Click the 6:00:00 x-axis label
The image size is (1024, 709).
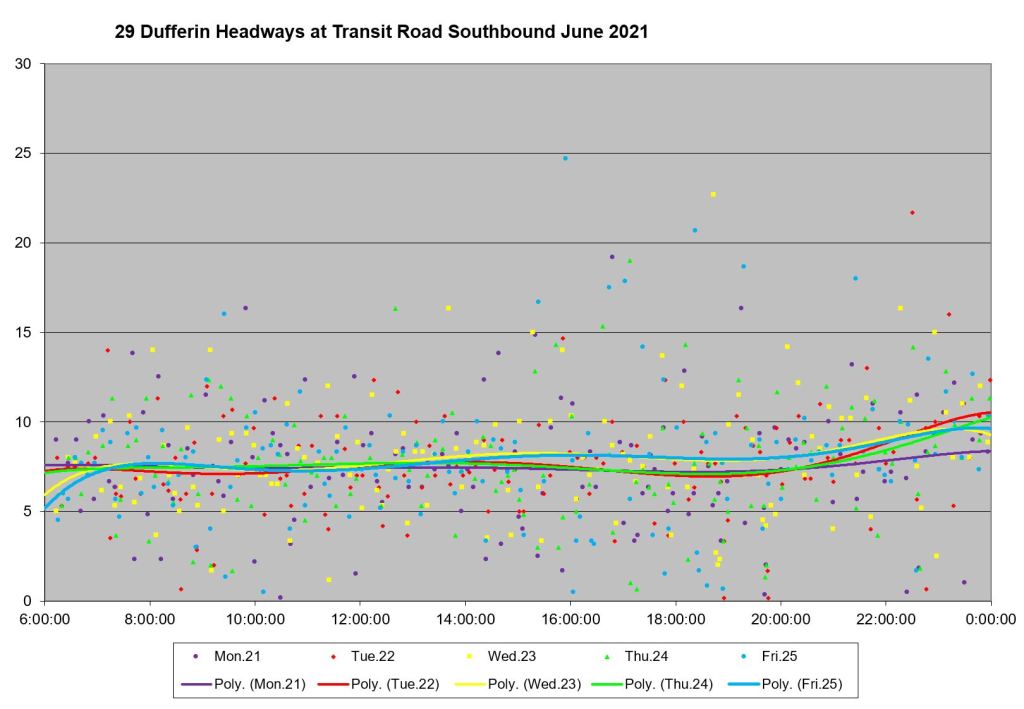pyautogui.click(x=44, y=619)
